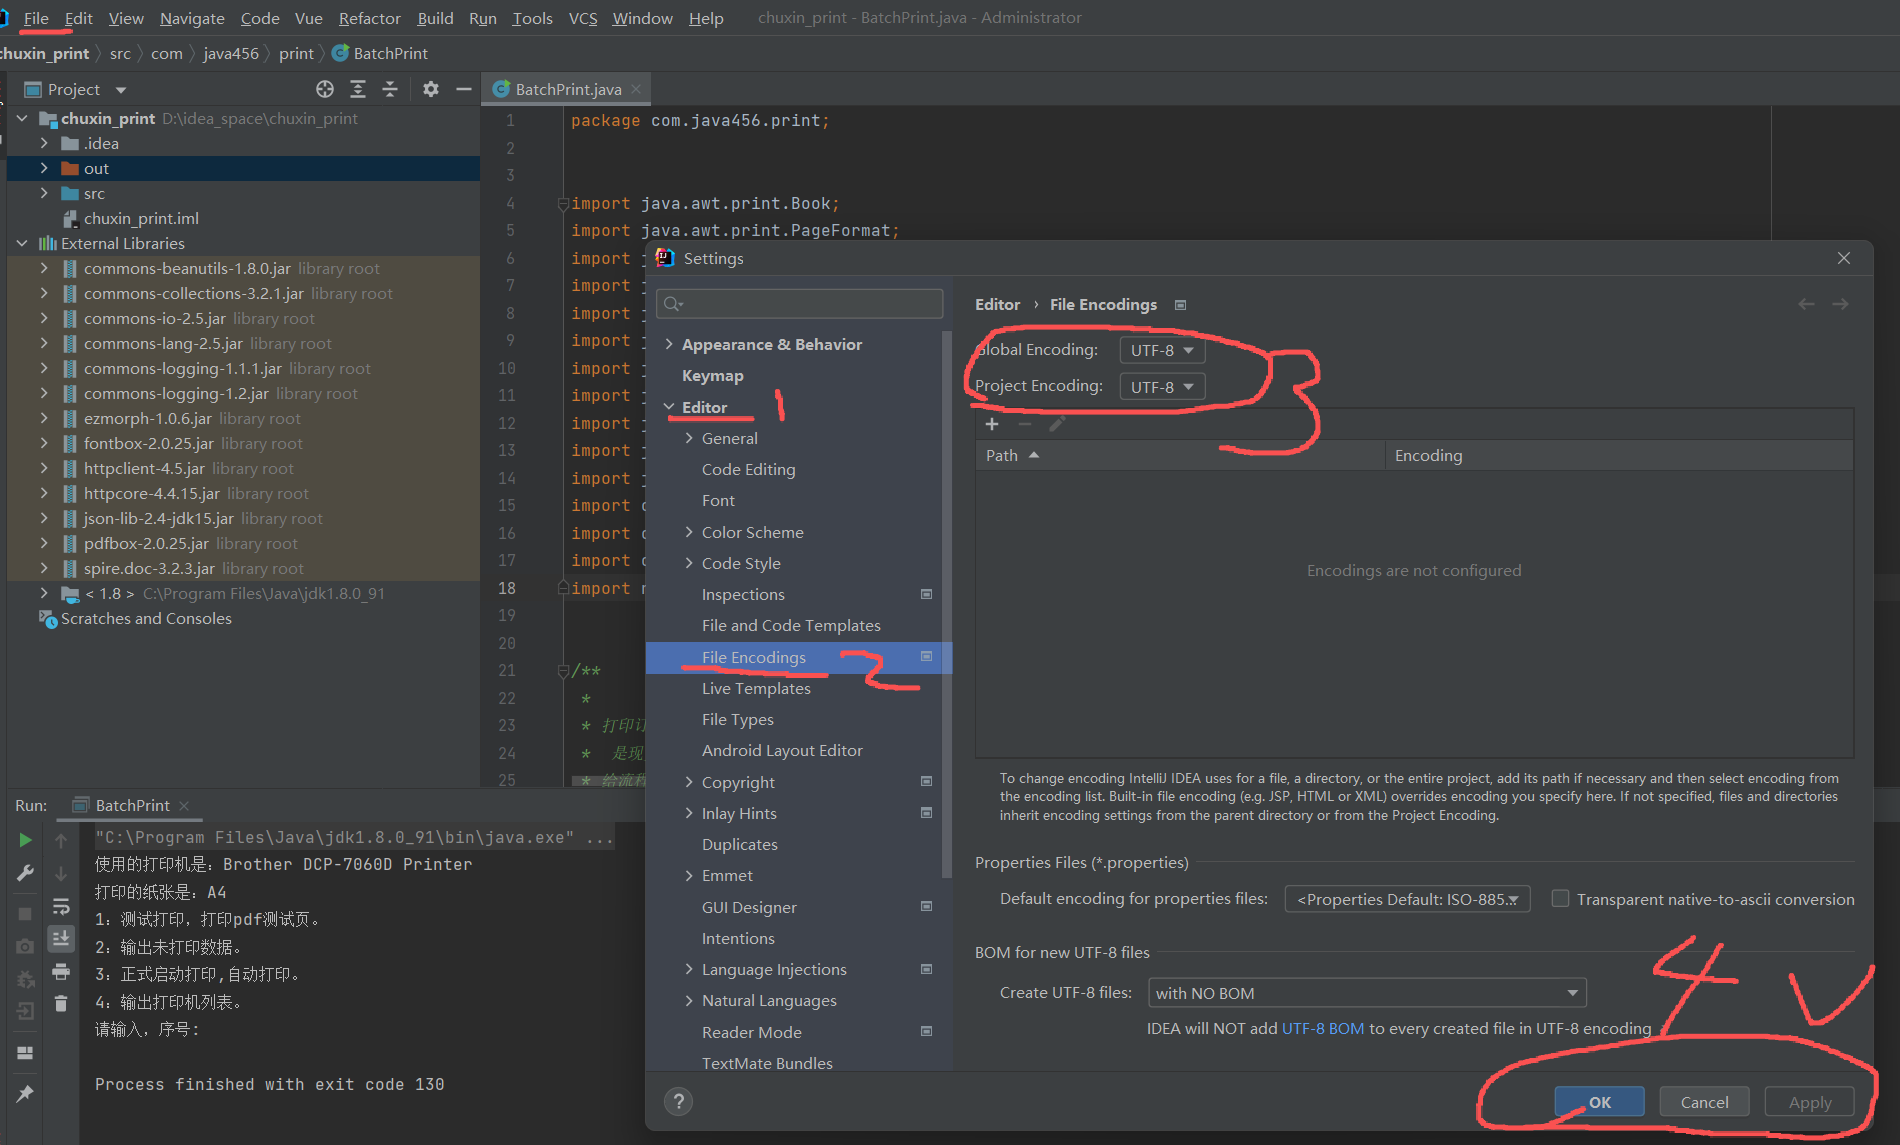This screenshot has width=1900, height=1145.
Task: Expand the Code Style settings node
Action: [x=689, y=563]
